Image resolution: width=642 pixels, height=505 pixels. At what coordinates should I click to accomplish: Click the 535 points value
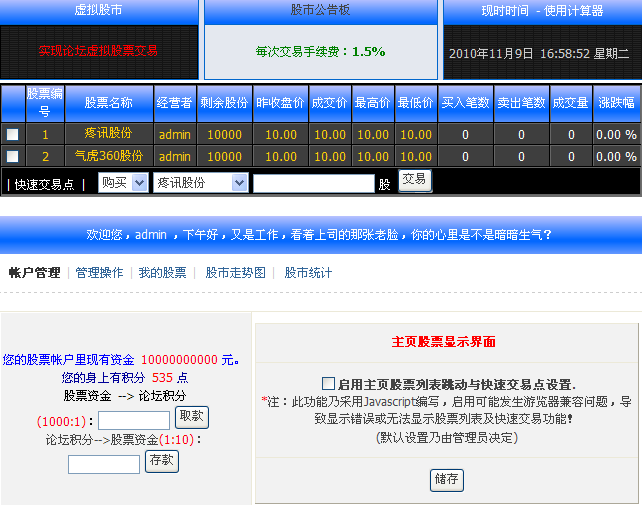163,377
